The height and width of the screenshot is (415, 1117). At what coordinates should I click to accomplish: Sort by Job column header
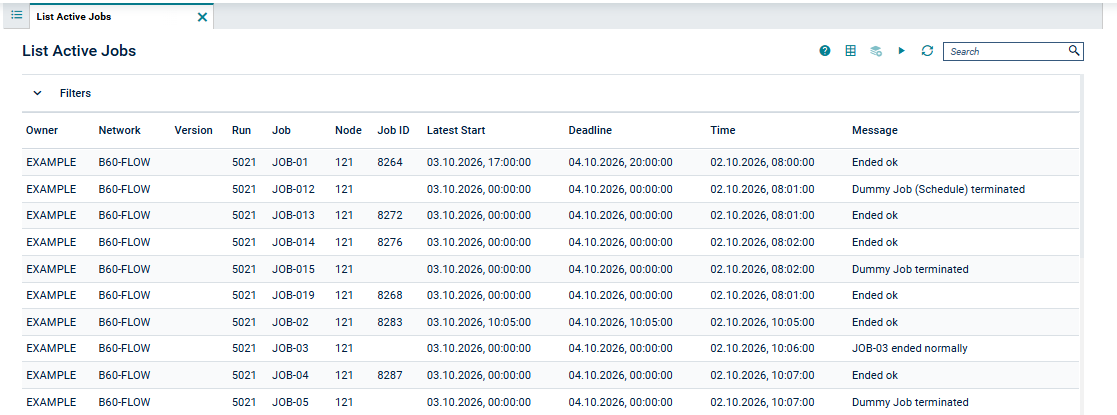pos(281,130)
